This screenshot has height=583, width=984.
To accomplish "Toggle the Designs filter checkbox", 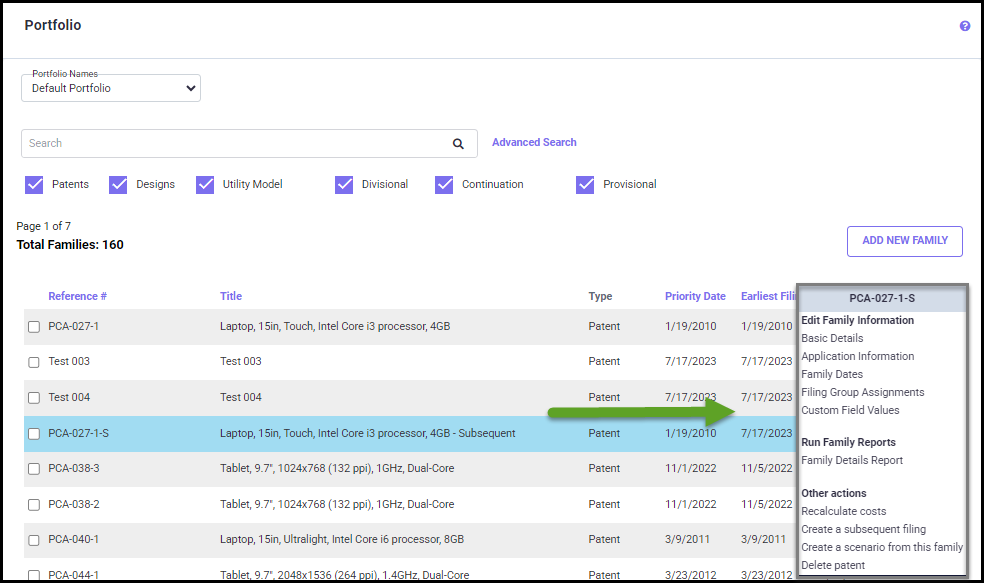I will click(118, 184).
